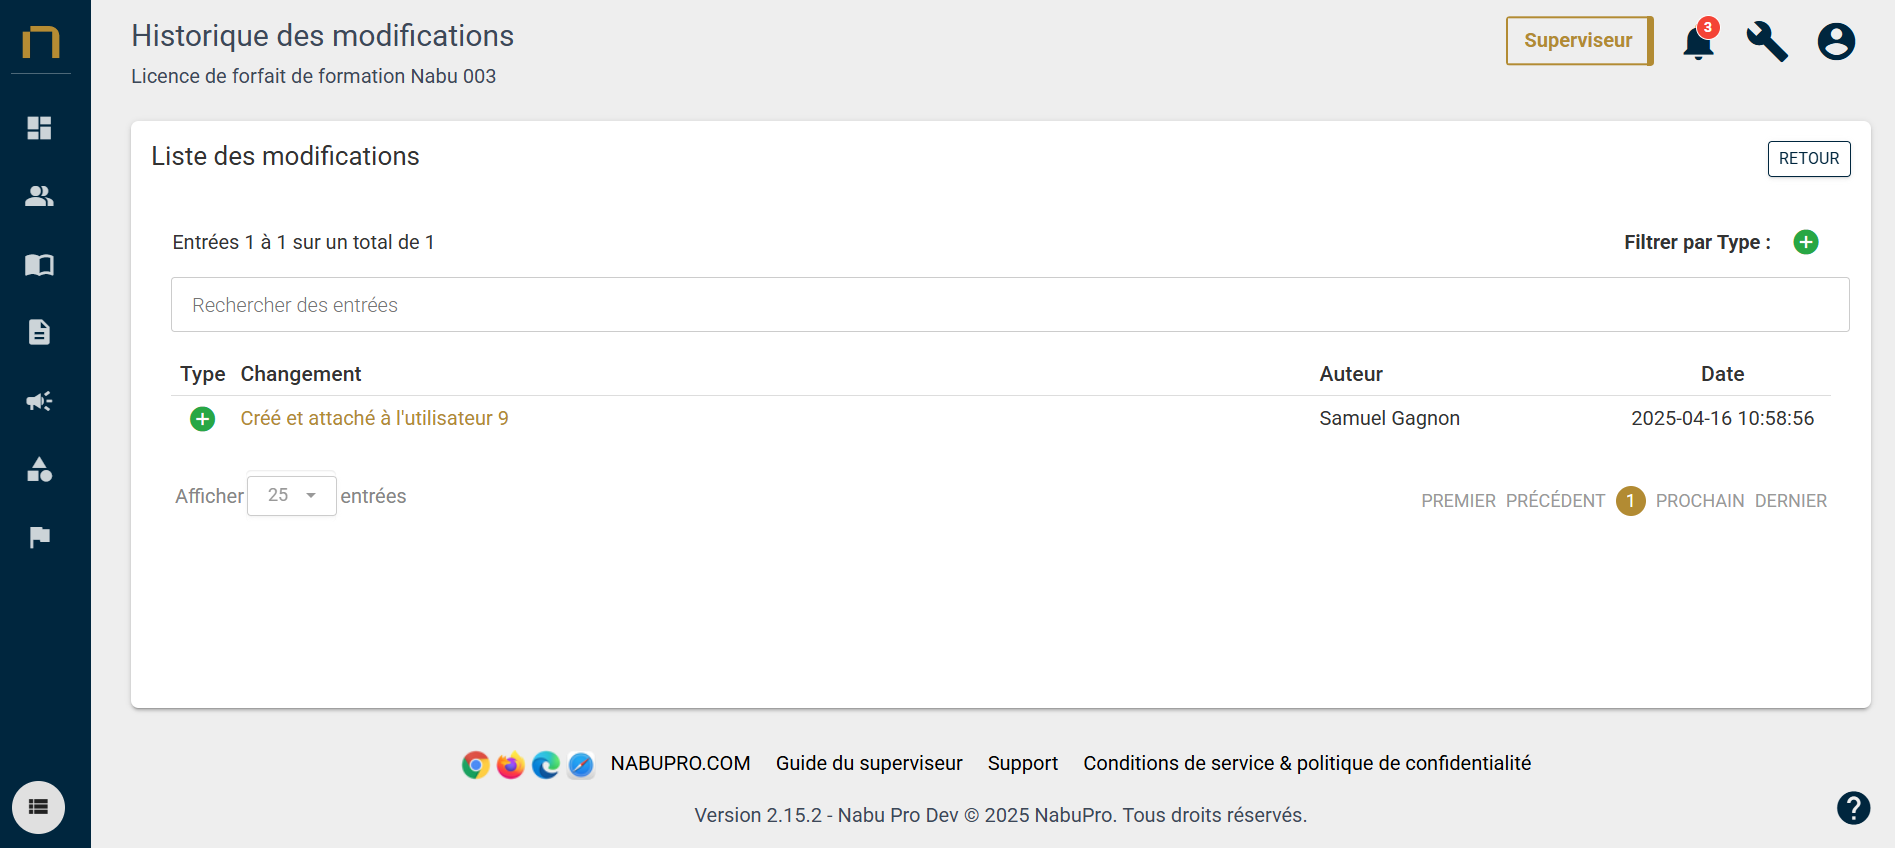Click the Firefox browser icon in footer
The width and height of the screenshot is (1895, 848).
pos(511,765)
